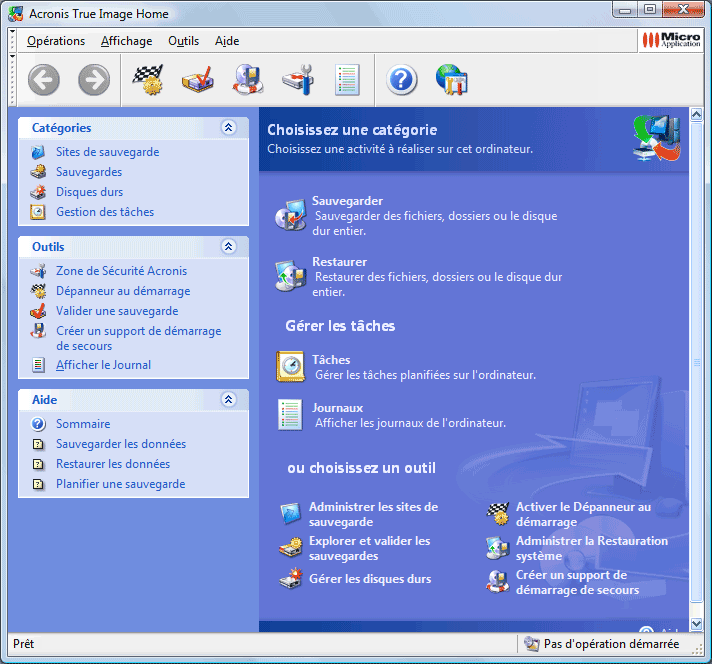This screenshot has width=712, height=664.
Task: Click the Restaurer heading in main panel
Action: [340, 262]
